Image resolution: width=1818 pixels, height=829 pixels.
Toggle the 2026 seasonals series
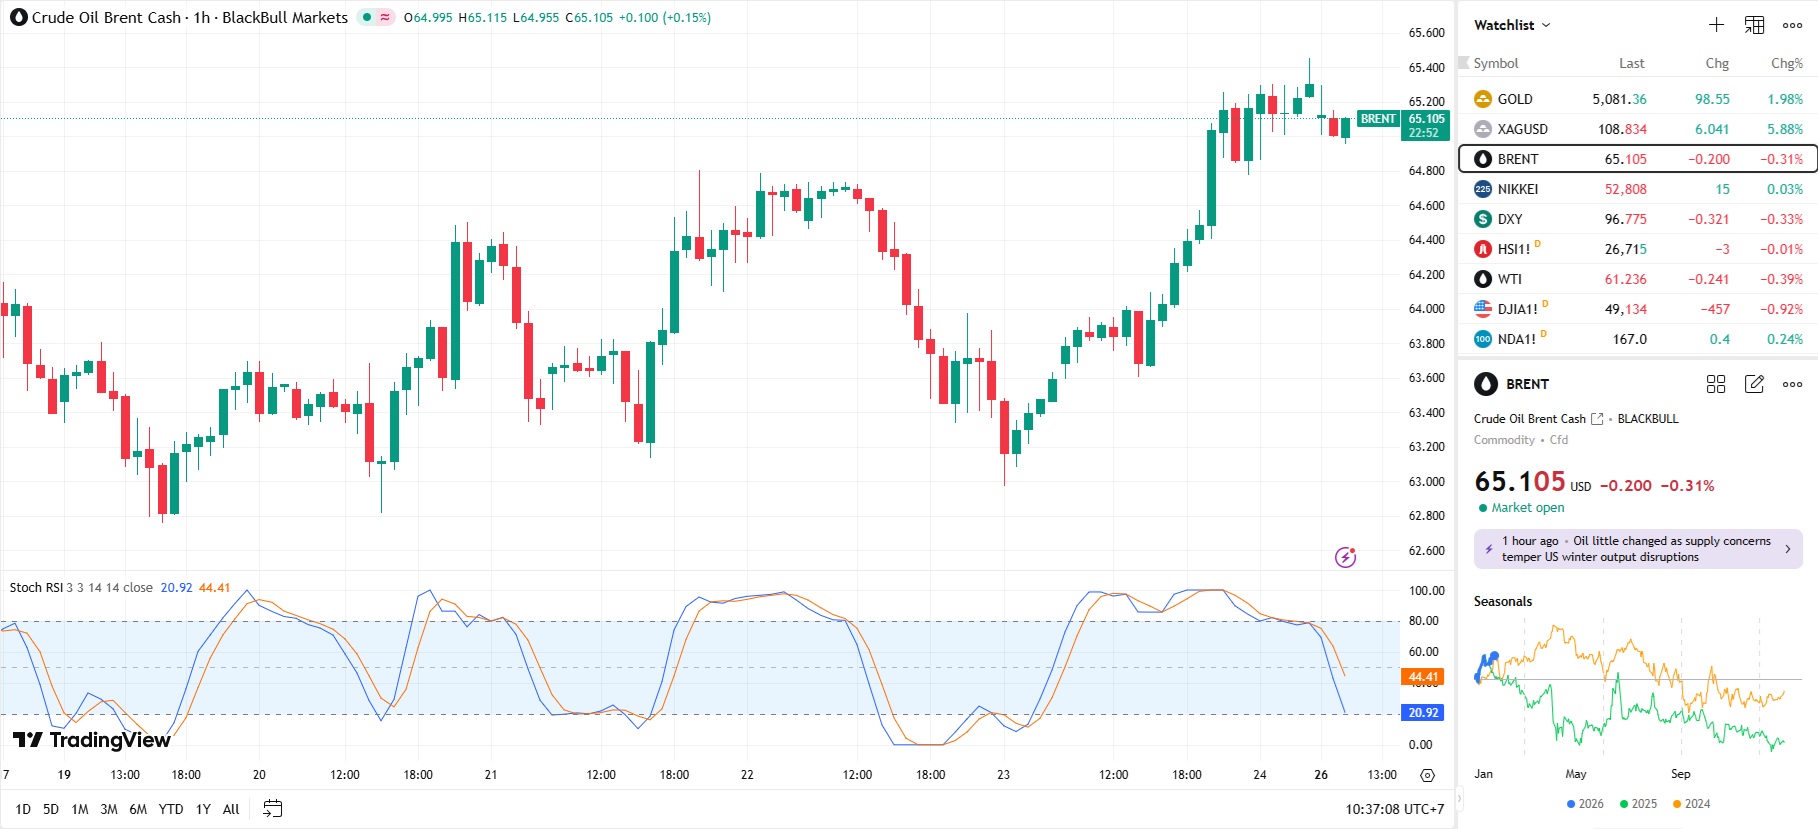1585,804
